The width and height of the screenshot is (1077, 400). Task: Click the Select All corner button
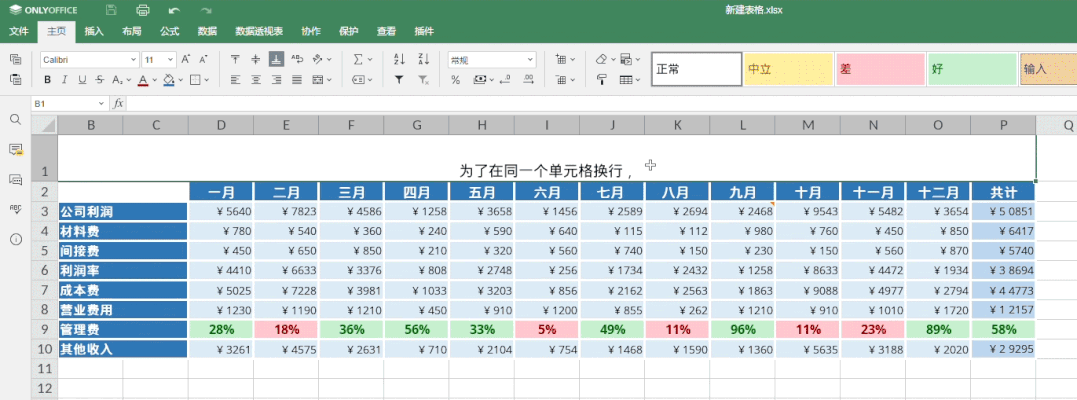pyautogui.click(x=45, y=125)
